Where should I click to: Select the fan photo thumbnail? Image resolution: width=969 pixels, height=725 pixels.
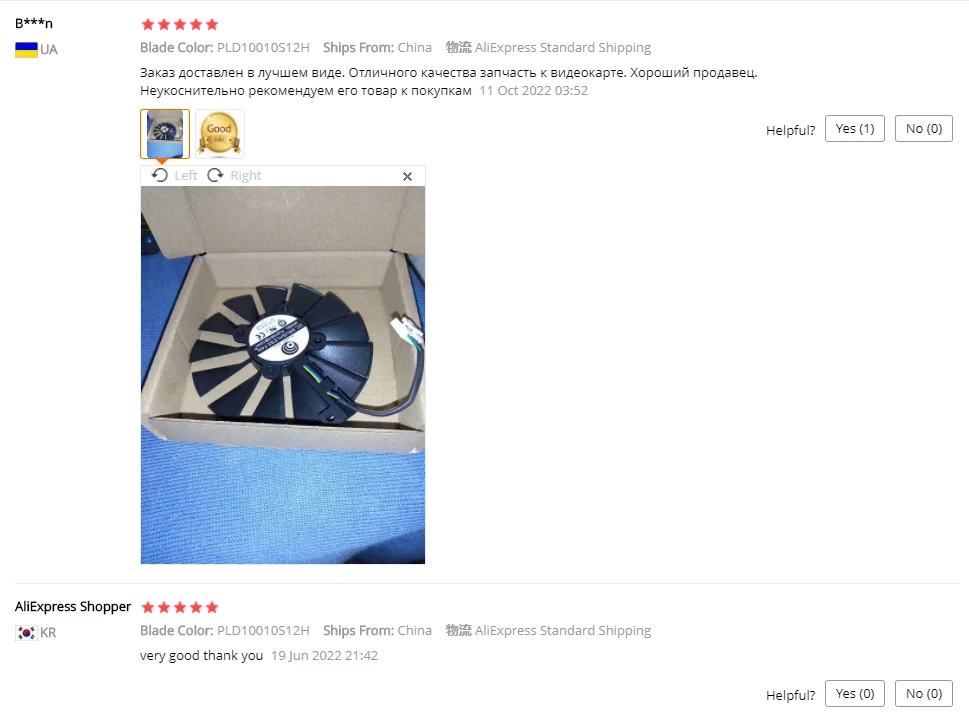click(165, 134)
